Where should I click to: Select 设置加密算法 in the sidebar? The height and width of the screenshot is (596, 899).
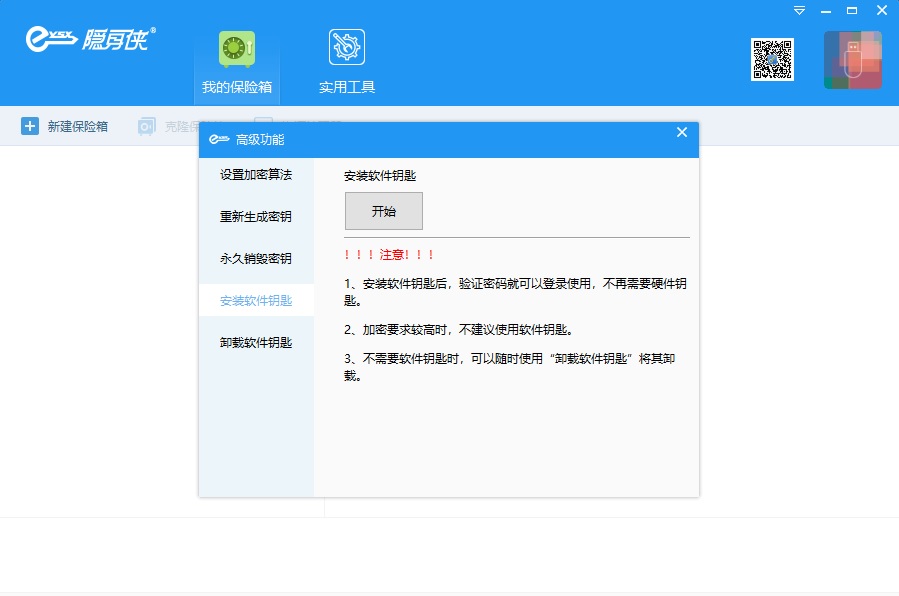coord(256,174)
